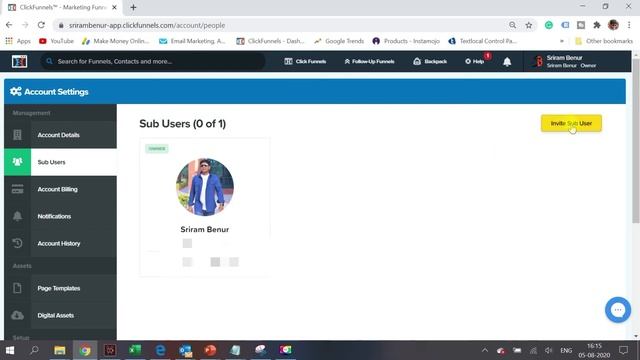Click Sriram Benur's profile photo
This screenshot has height=360, width=640.
click(x=204, y=187)
